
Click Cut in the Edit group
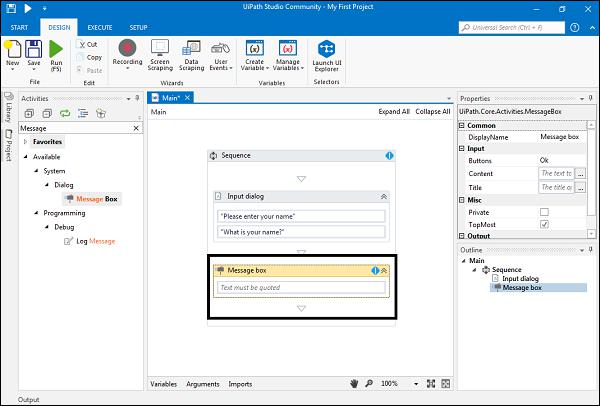88,44
